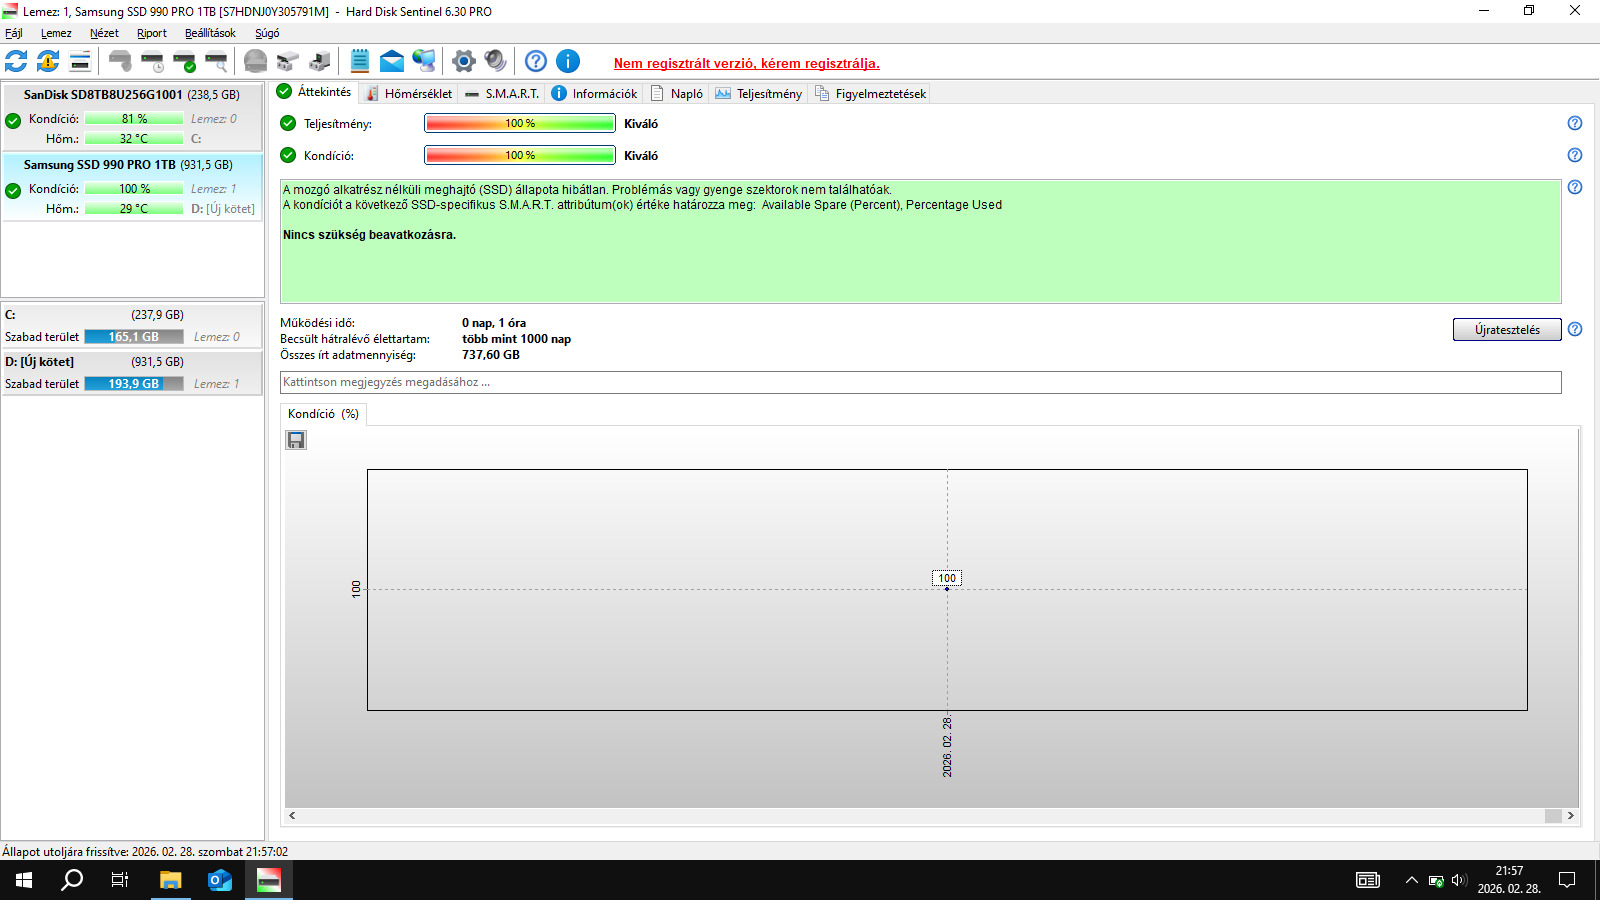Open the Súgó menu
This screenshot has width=1600, height=900.
pyautogui.click(x=267, y=33)
